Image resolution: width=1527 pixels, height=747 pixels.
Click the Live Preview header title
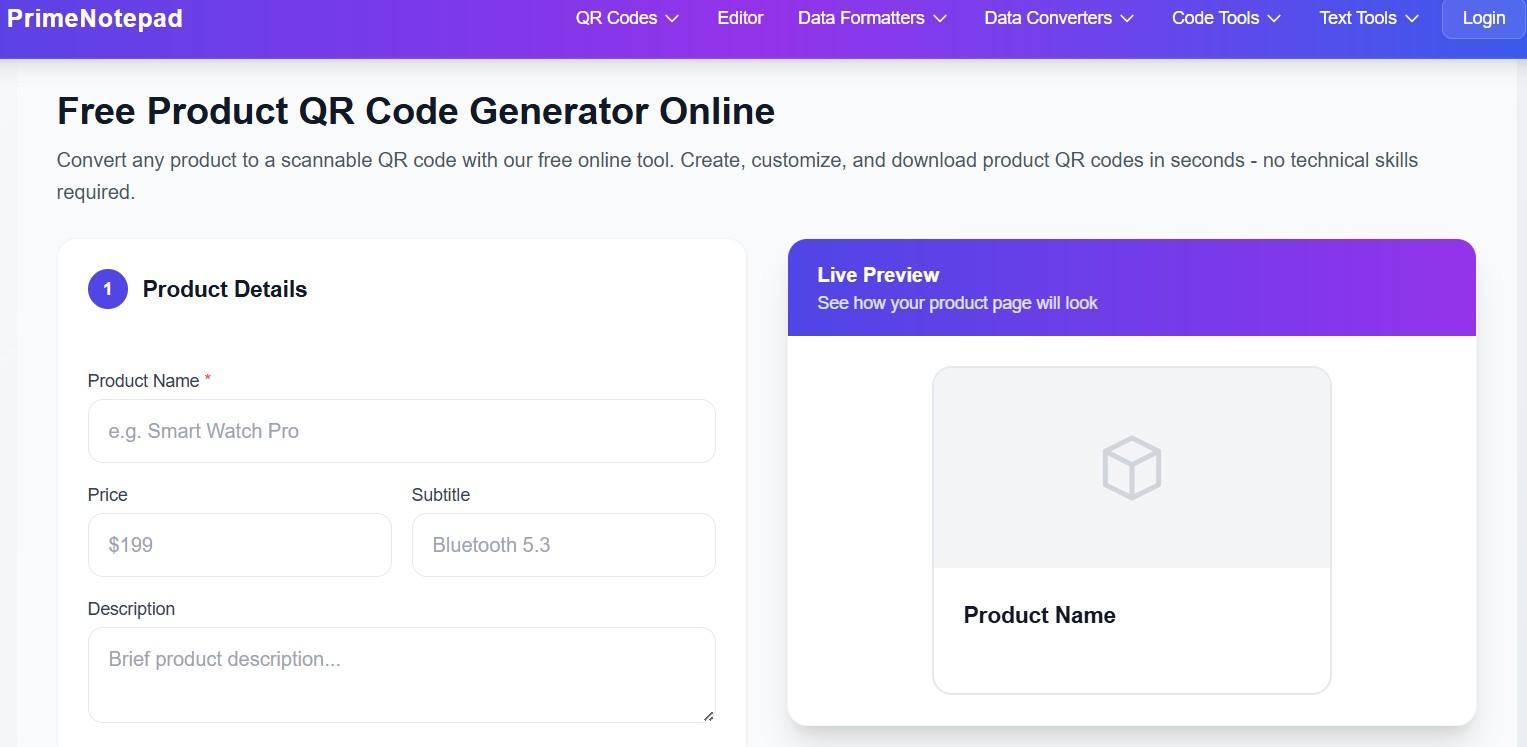(x=878, y=275)
